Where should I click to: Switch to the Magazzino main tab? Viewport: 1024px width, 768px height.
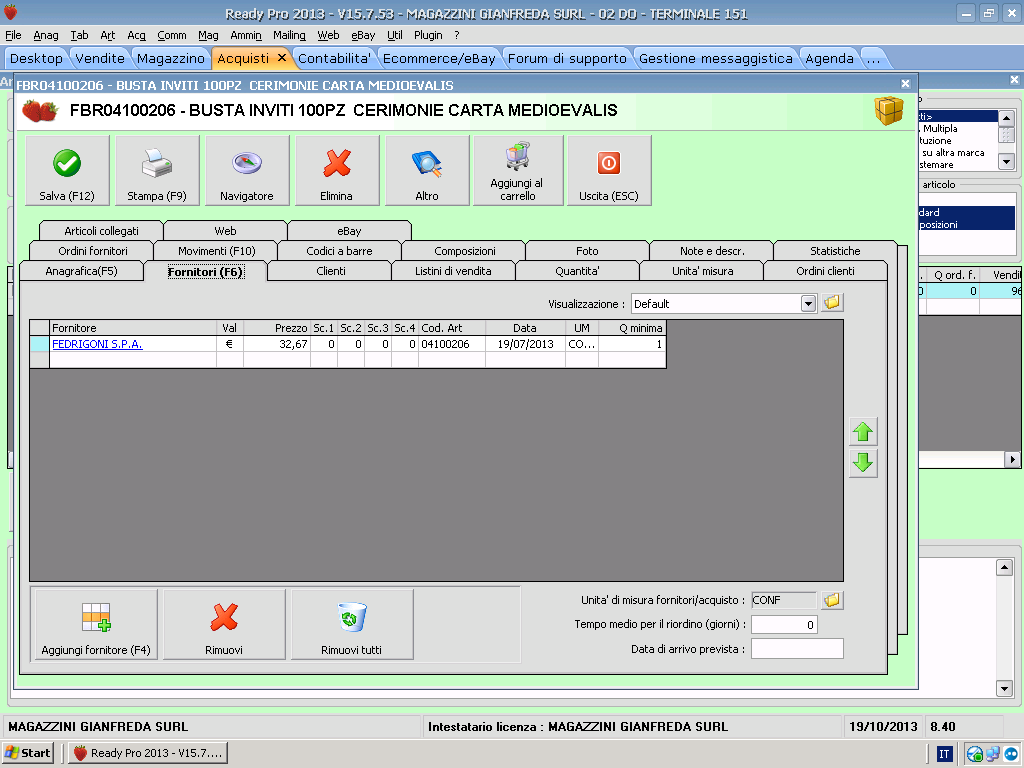tap(170, 59)
